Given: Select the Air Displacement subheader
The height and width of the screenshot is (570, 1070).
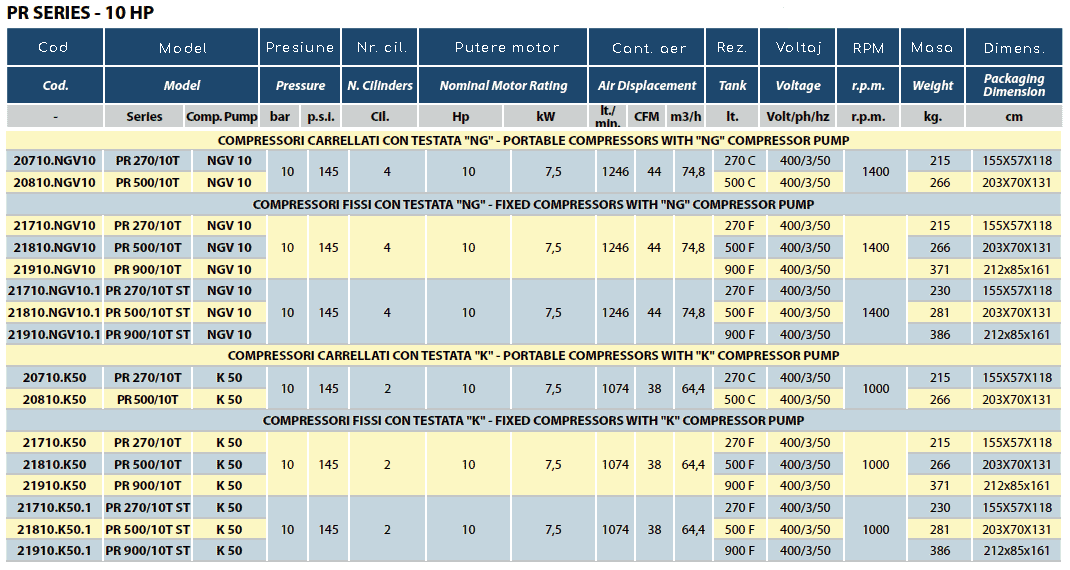Looking at the screenshot, I should (x=647, y=85).
